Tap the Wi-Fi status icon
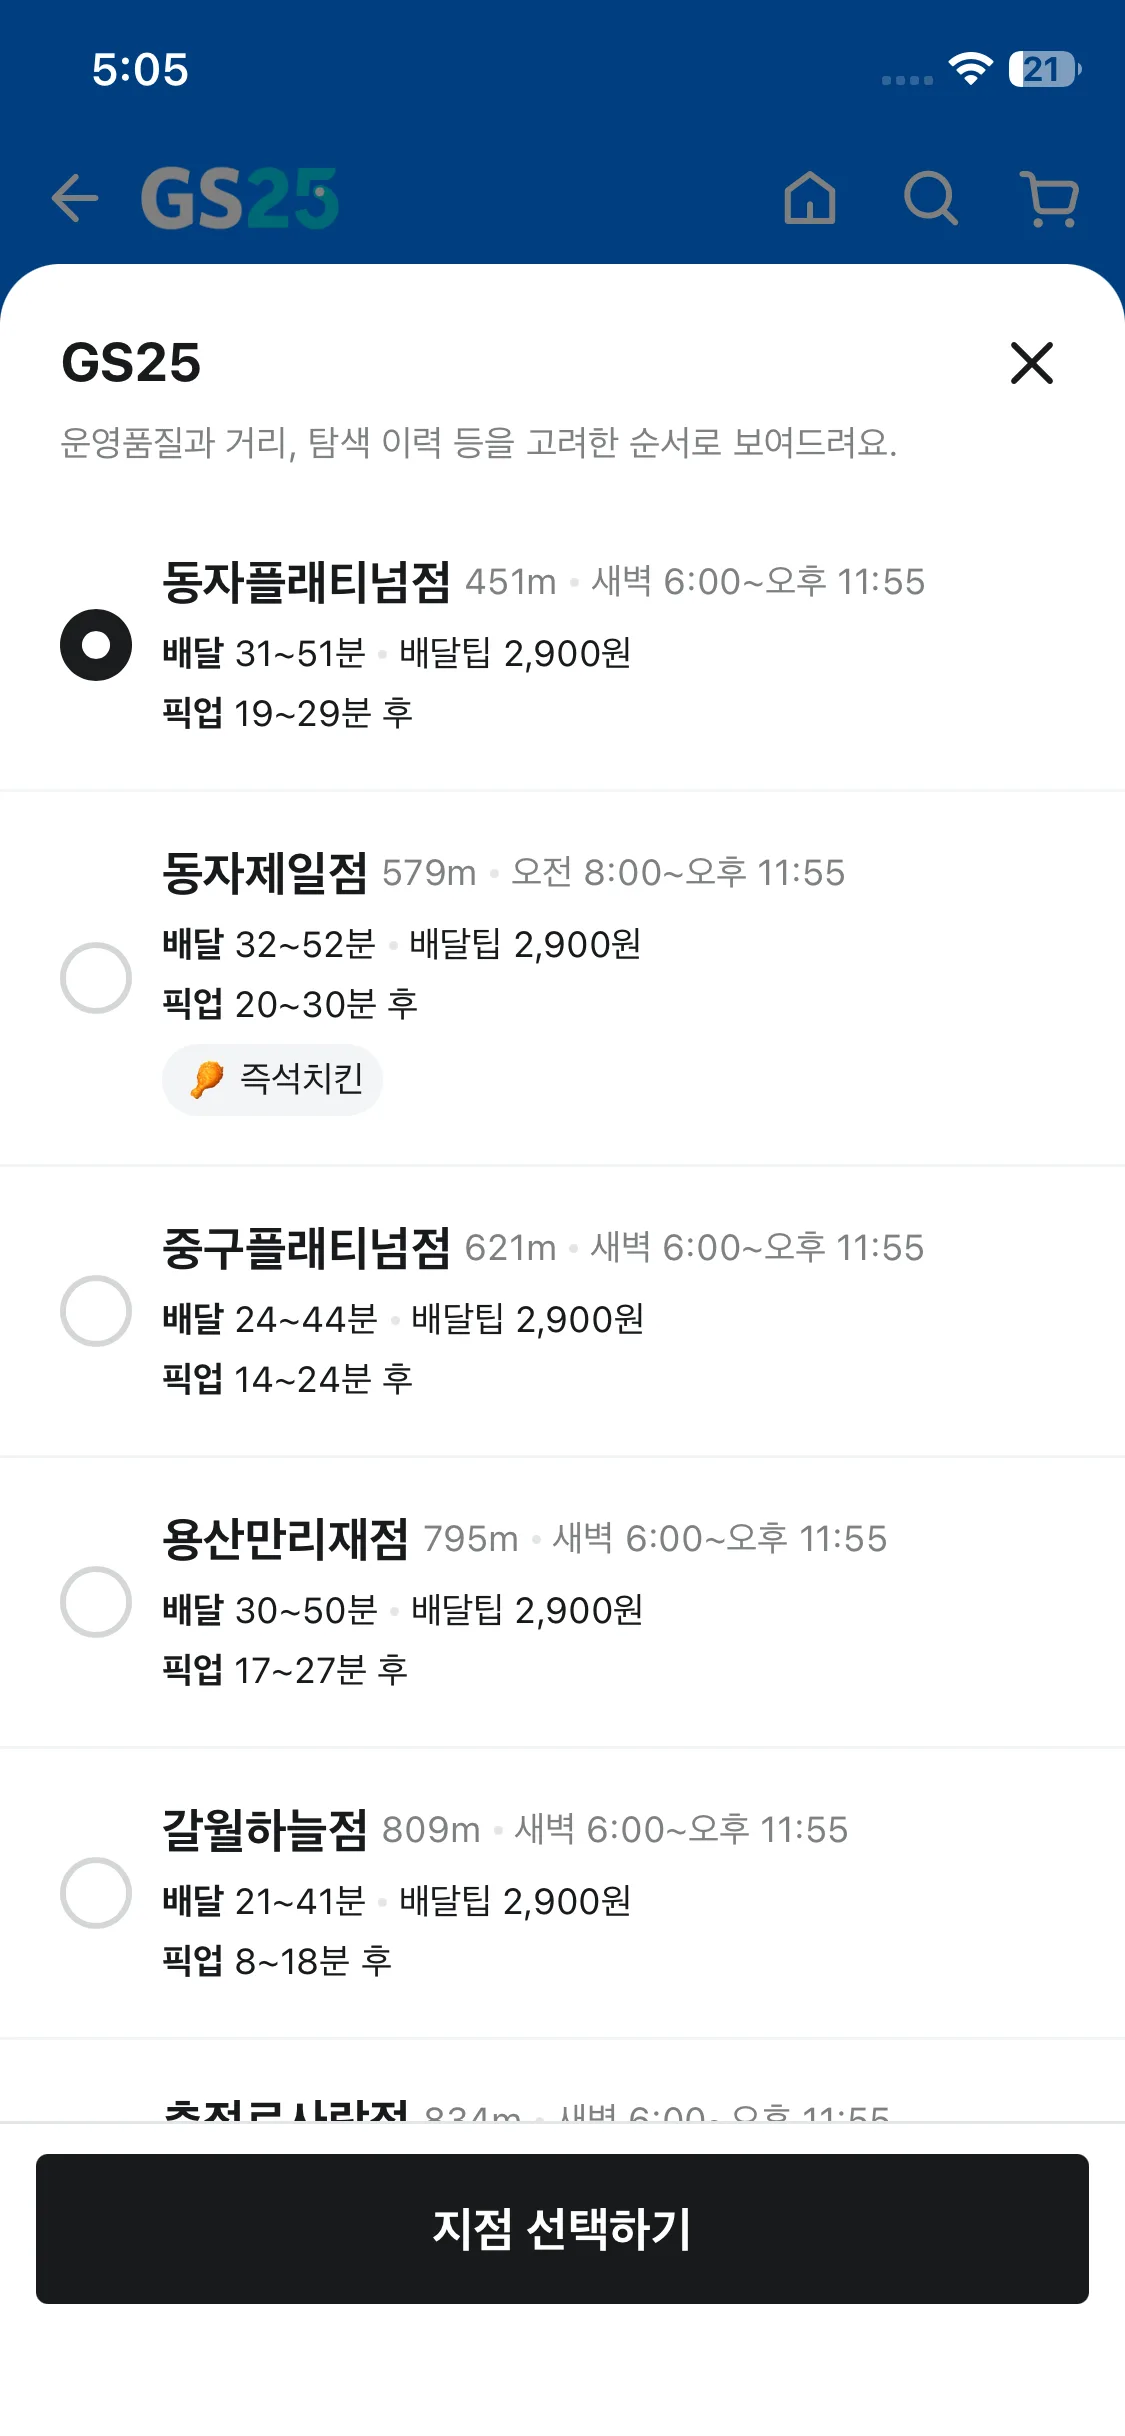The width and height of the screenshot is (1125, 2436). 969,69
